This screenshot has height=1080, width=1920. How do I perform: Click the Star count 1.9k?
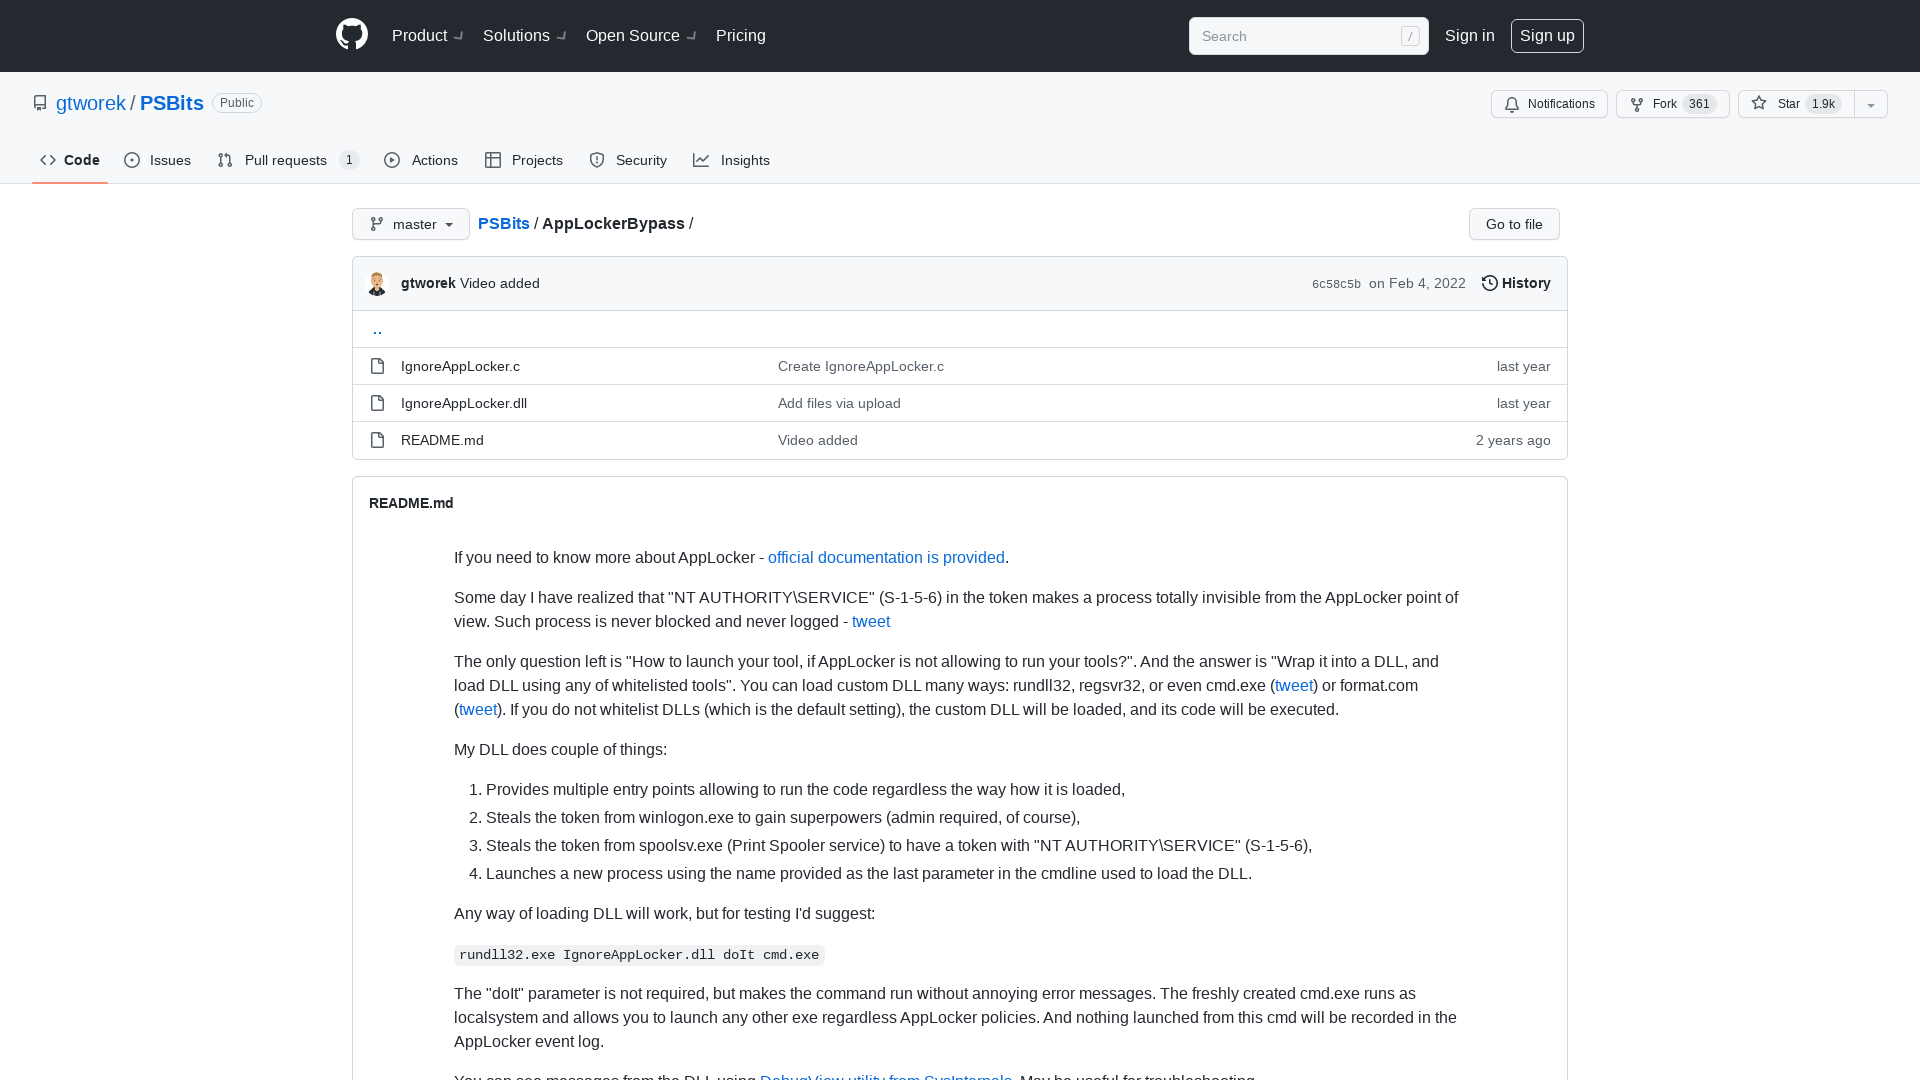(1824, 104)
